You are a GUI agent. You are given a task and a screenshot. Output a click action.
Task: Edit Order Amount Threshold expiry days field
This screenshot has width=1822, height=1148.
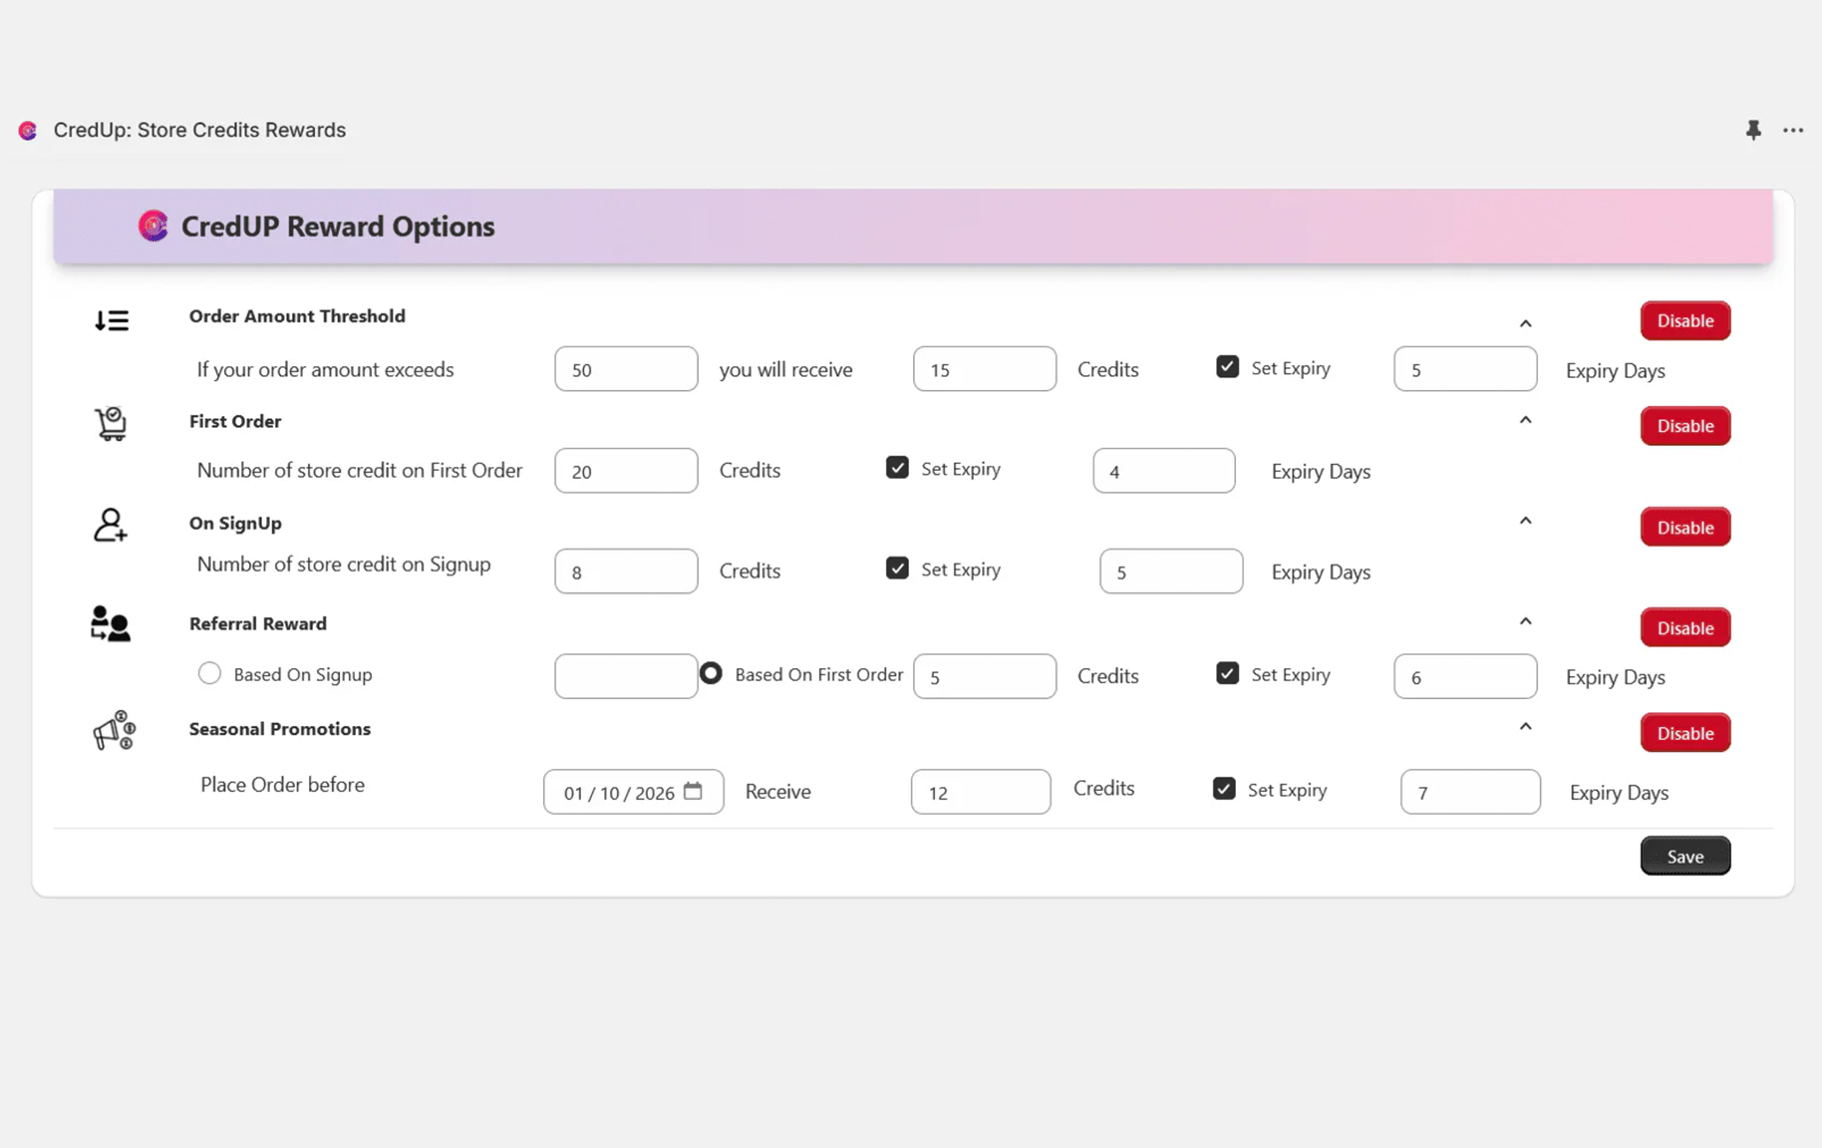coord(1465,369)
